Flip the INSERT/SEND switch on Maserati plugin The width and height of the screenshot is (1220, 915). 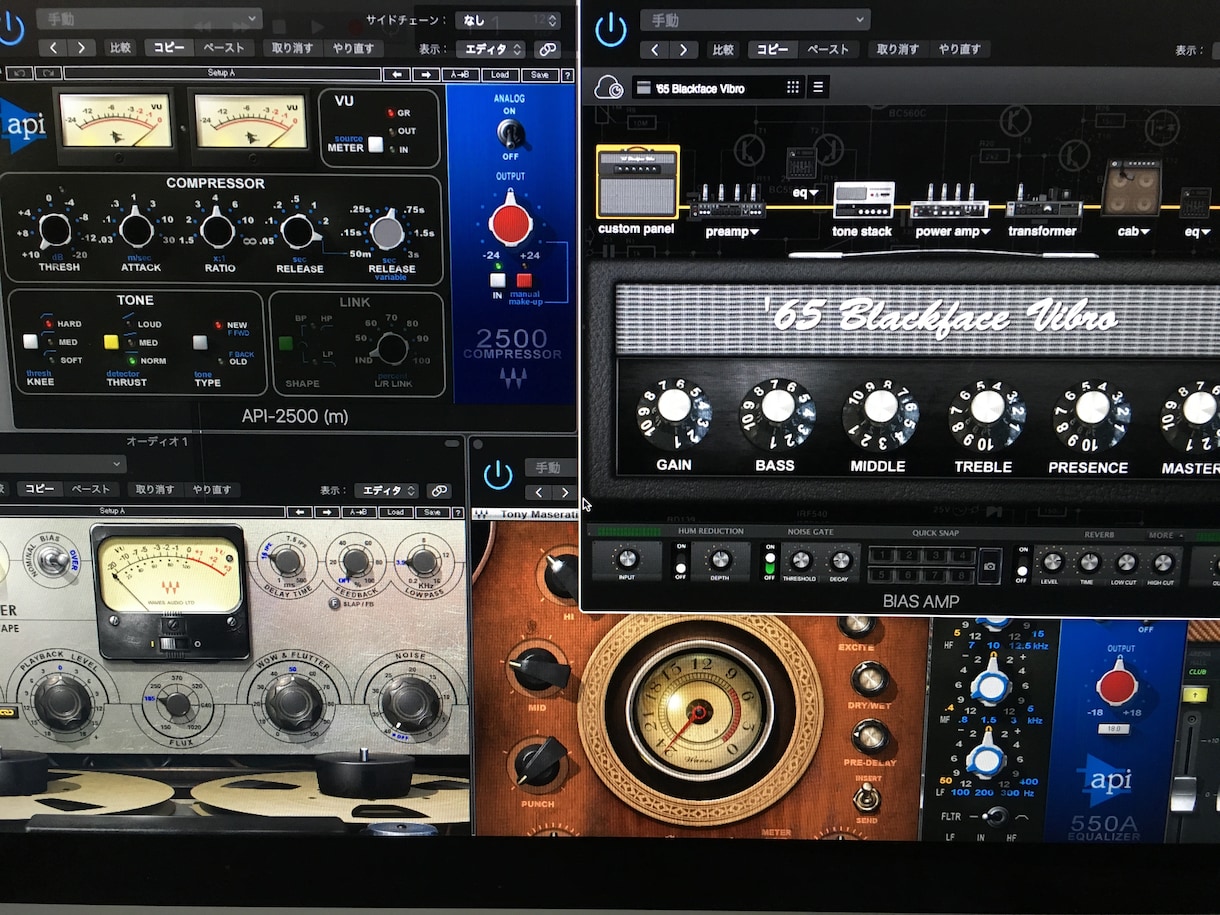coord(866,798)
